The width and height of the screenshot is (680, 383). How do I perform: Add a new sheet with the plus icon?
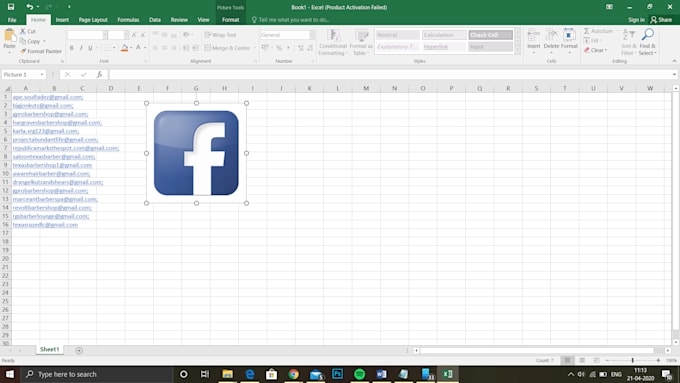(79, 350)
